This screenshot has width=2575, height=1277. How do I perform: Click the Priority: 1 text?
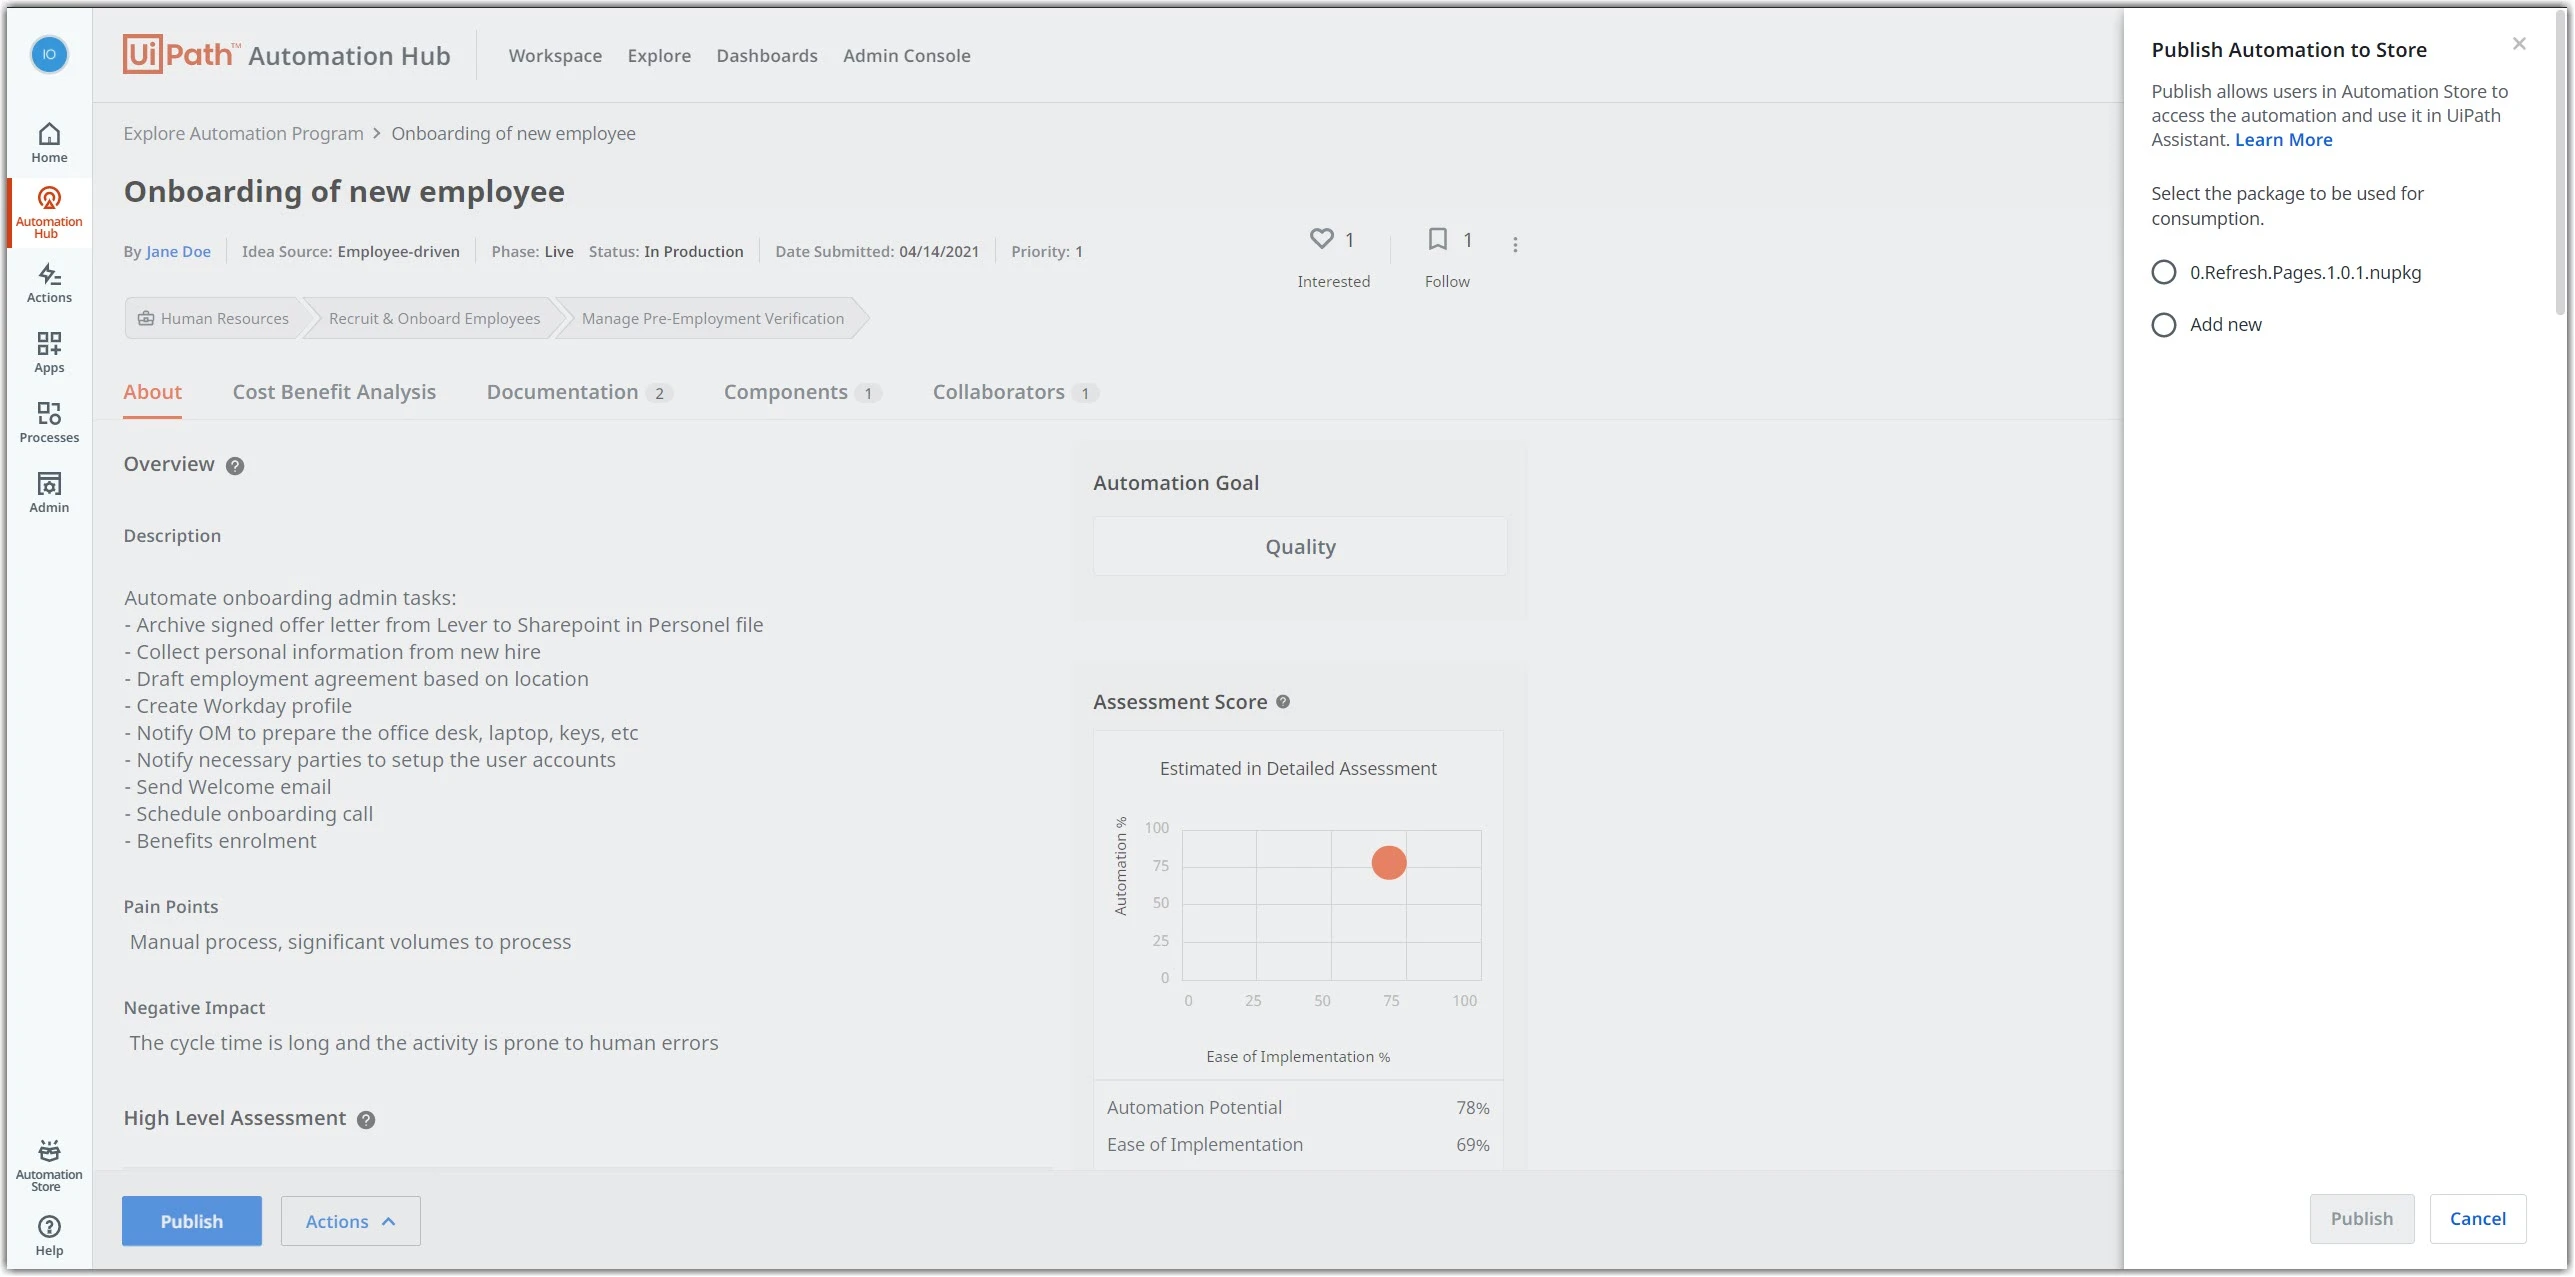coord(1046,252)
